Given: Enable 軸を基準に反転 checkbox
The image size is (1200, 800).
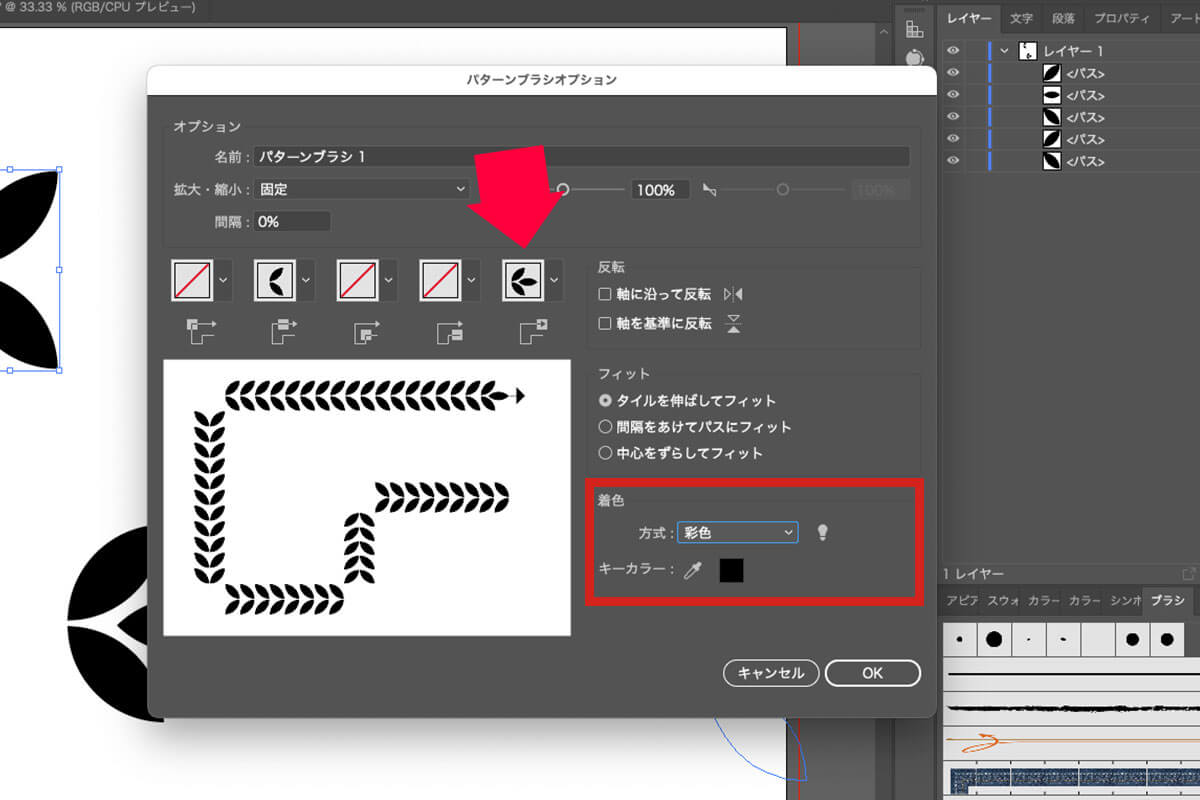Looking at the screenshot, I should point(604,324).
